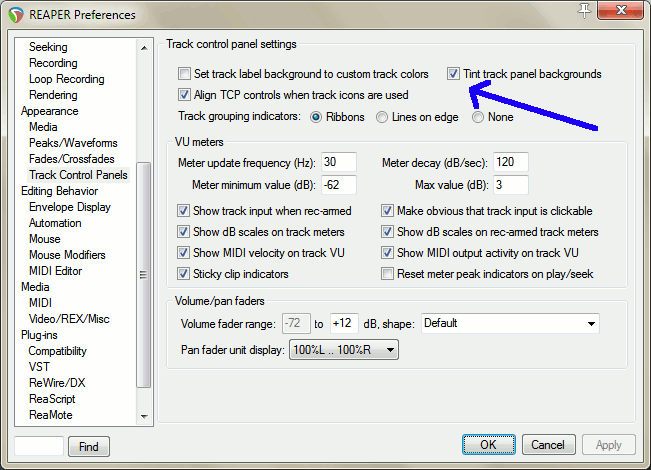Open MIDI Editor preferences

56,271
